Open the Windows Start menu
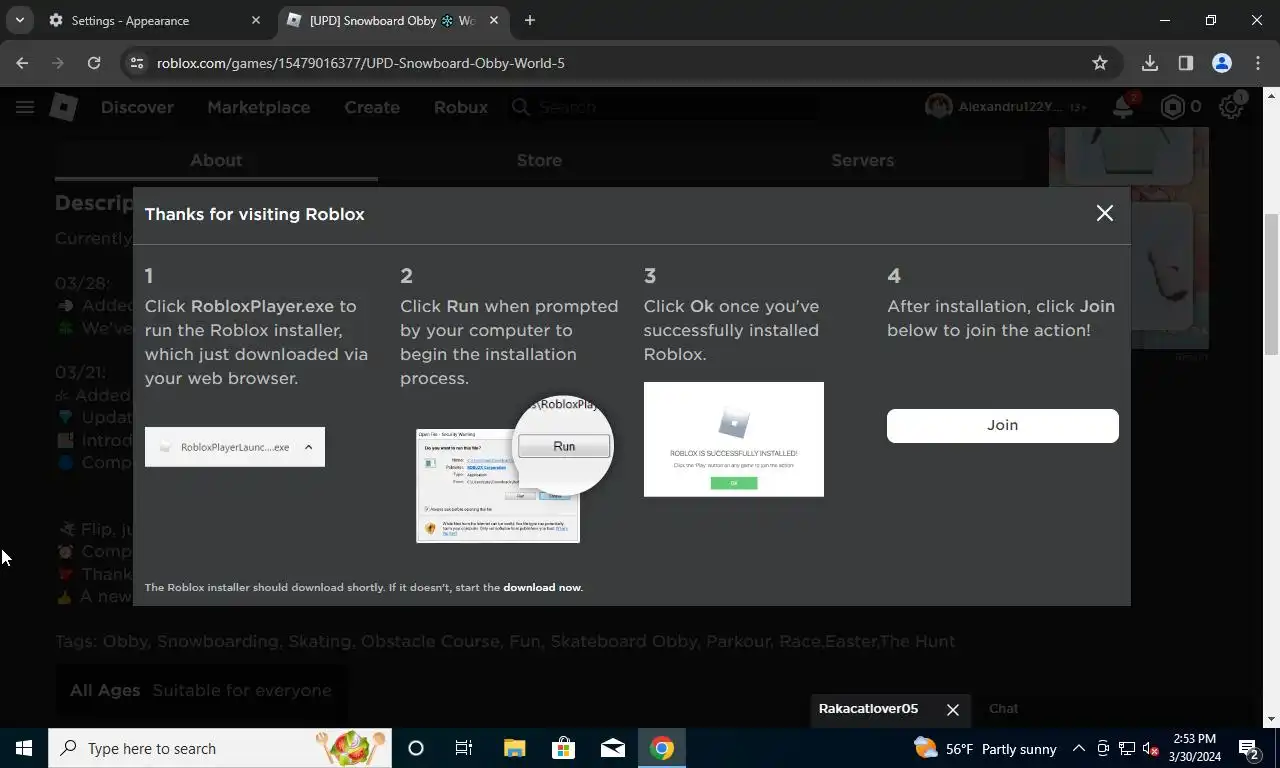This screenshot has height=768, width=1280. click(24, 748)
